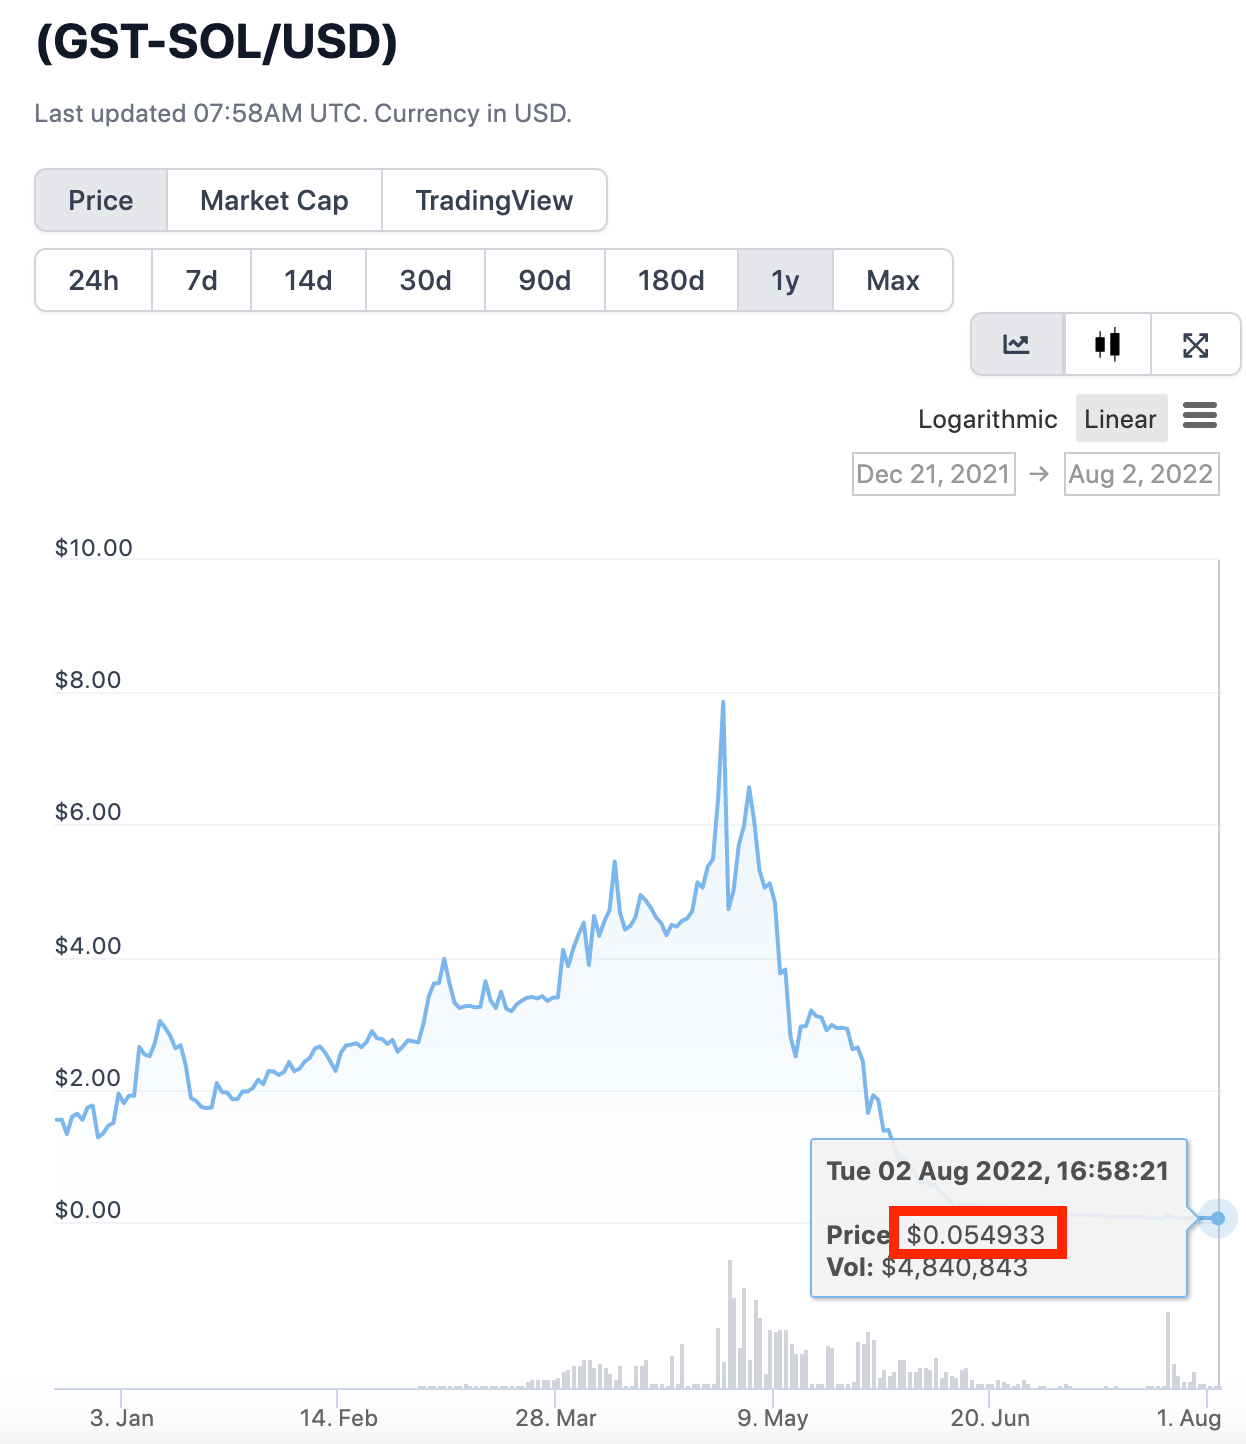Edit the Dec 21, 2021 start date
1246x1444 pixels.
point(933,474)
